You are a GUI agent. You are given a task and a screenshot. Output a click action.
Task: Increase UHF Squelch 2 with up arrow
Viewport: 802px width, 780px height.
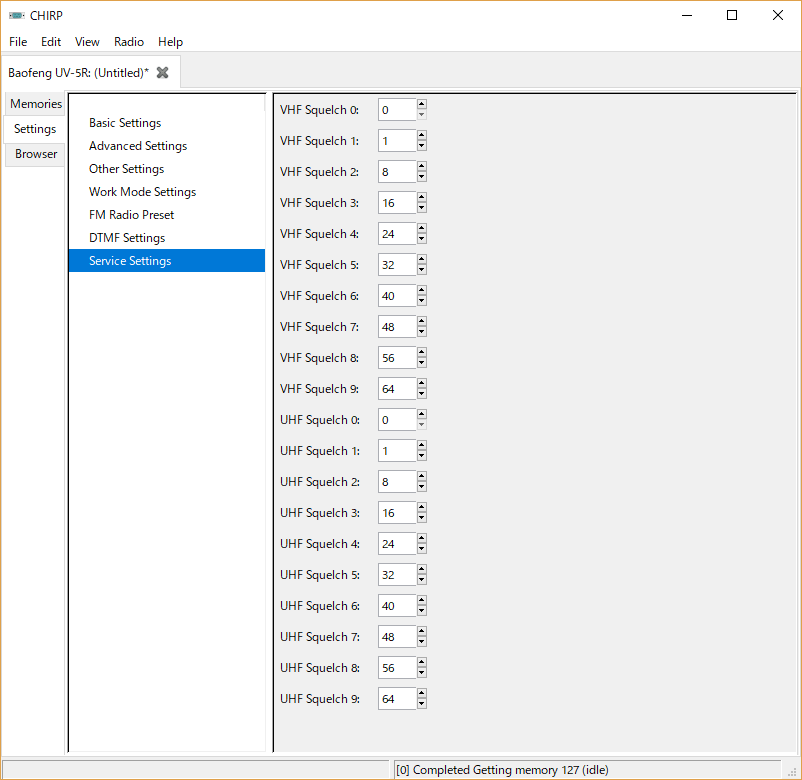click(x=421, y=476)
